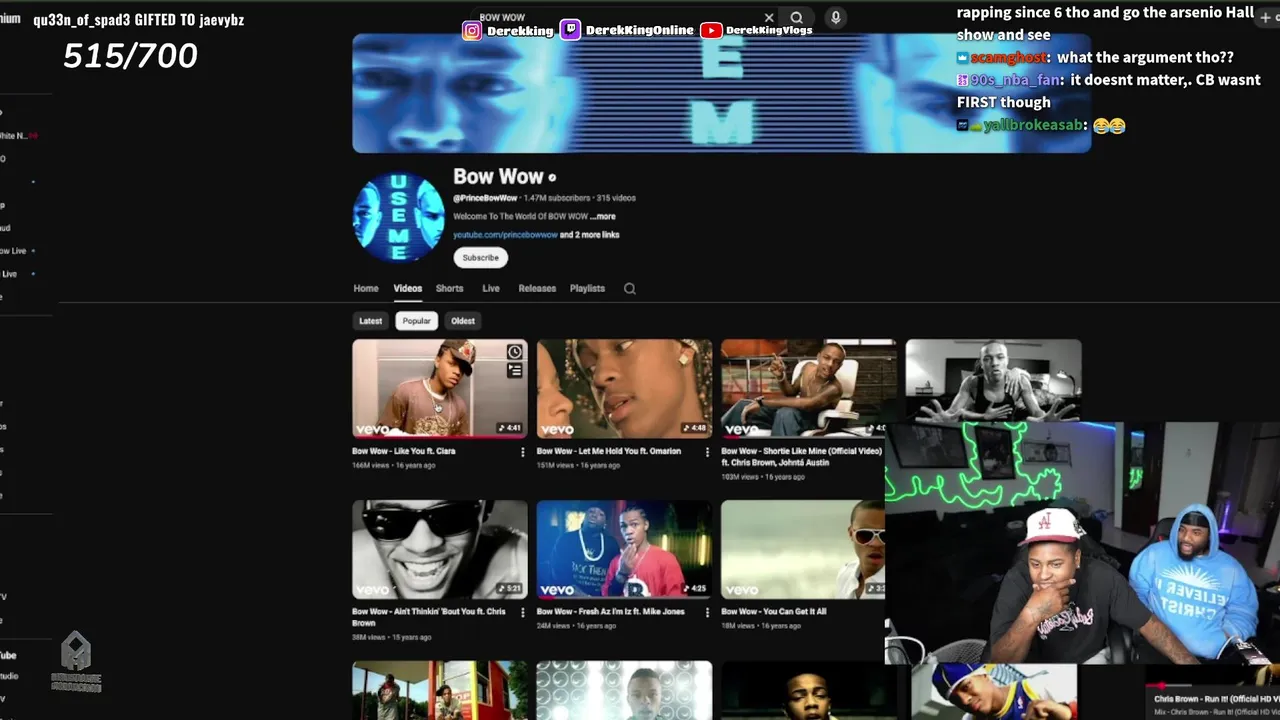Open the black-and-white thumbnail after Shortie Like Mine
Image resolution: width=1280 pixels, height=720 pixels.
click(x=993, y=380)
